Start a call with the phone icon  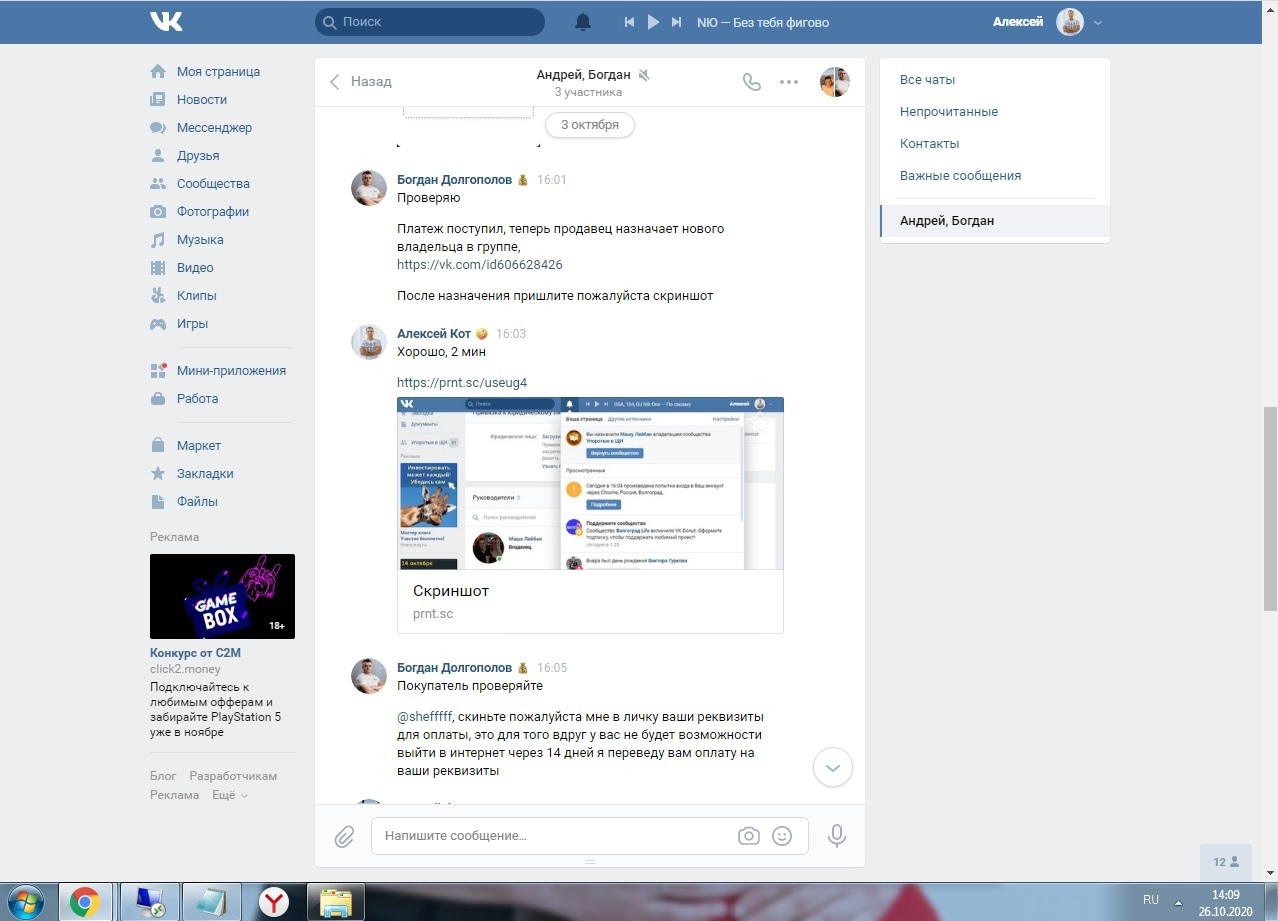(752, 82)
